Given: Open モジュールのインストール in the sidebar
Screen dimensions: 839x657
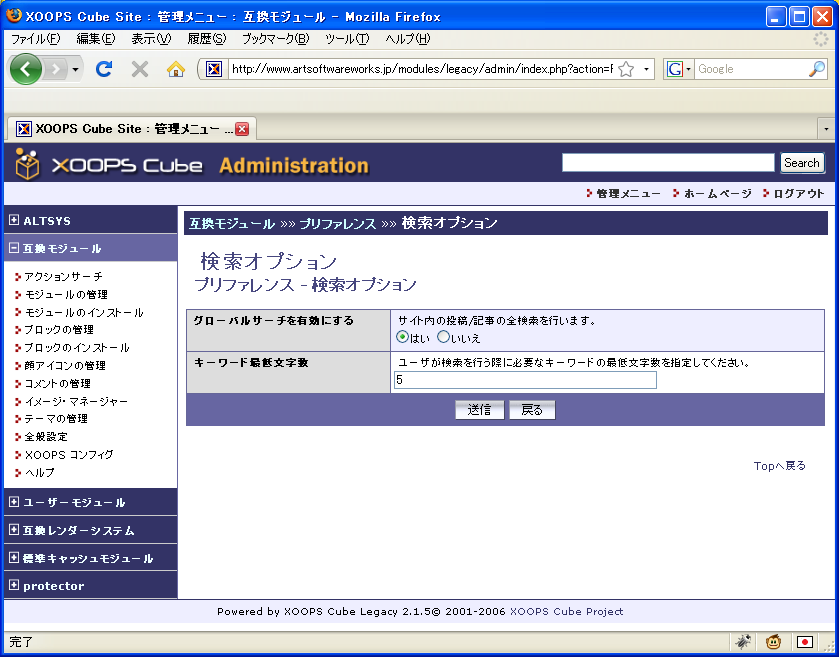Looking at the screenshot, I should [84, 312].
